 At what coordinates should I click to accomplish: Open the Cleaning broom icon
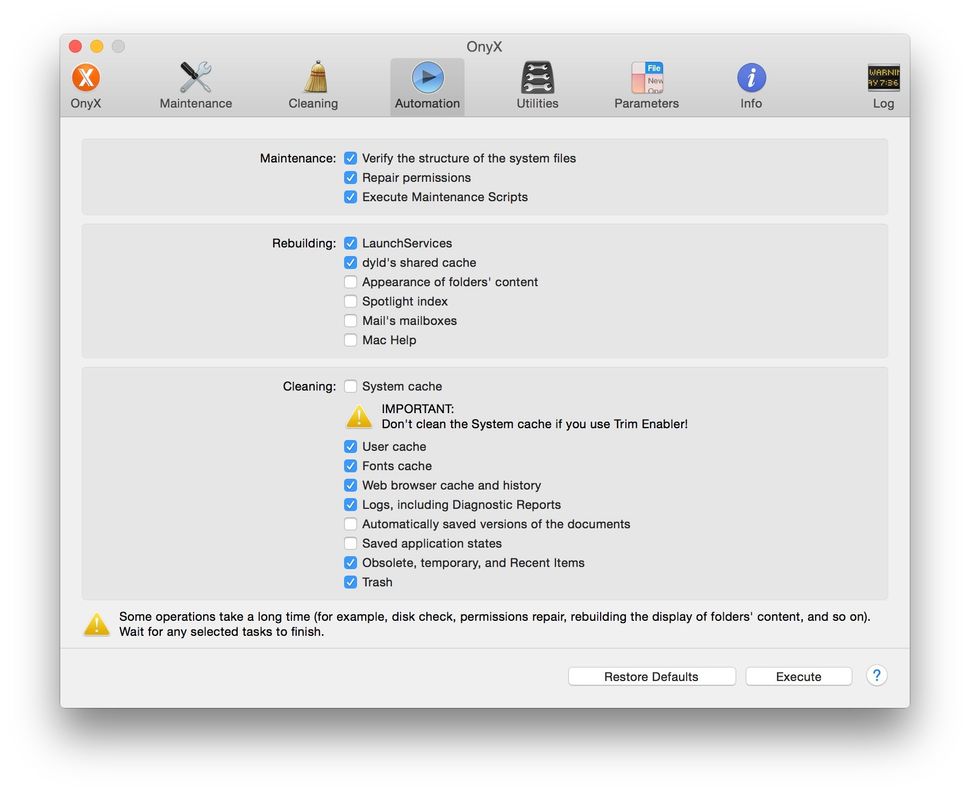(x=313, y=80)
